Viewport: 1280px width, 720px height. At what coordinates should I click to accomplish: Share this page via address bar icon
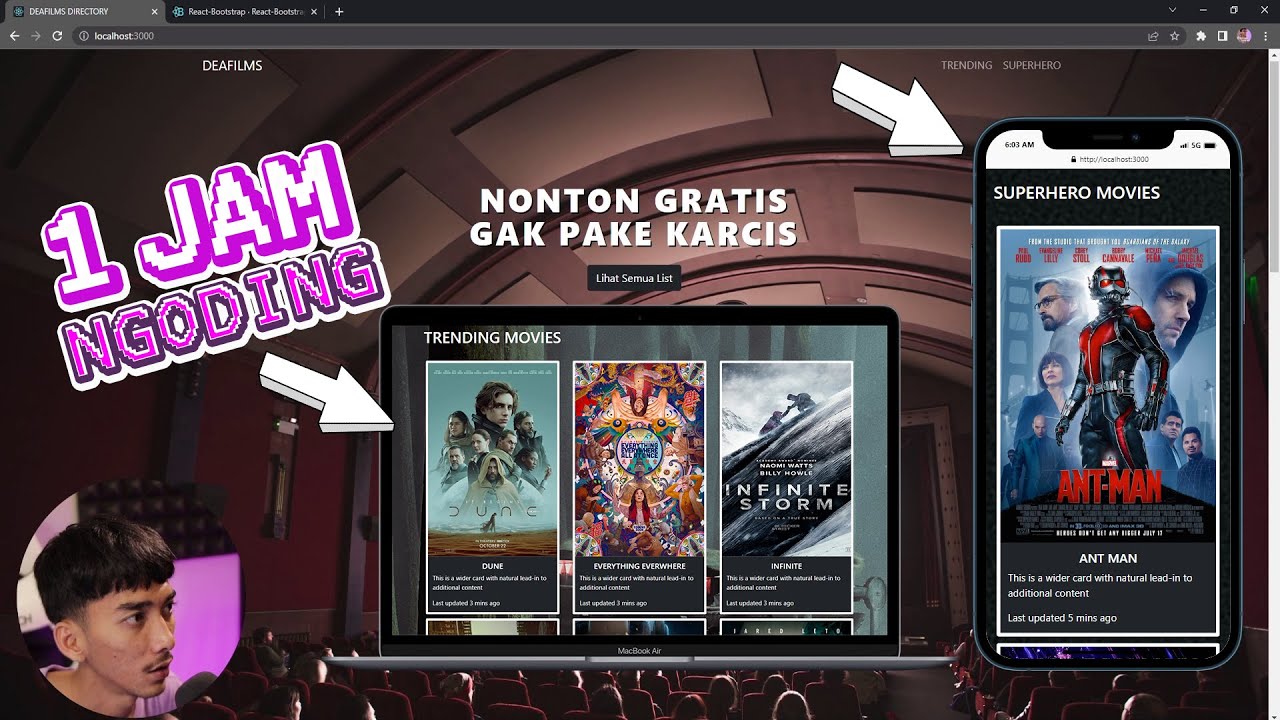[1153, 36]
